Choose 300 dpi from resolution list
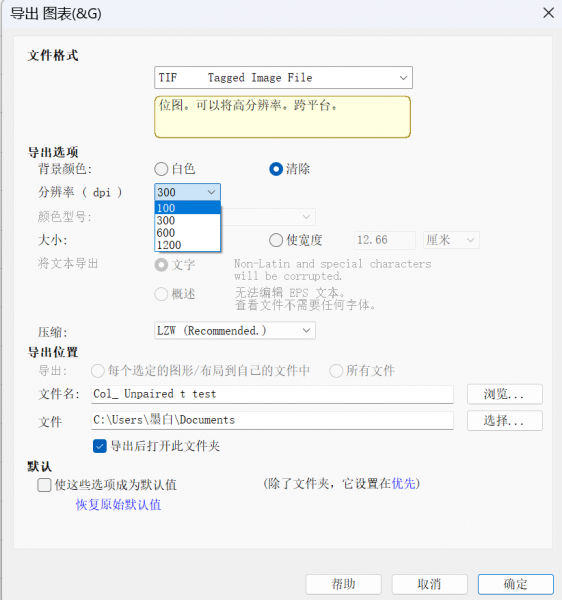The image size is (562, 600). pyautogui.click(x=187, y=220)
